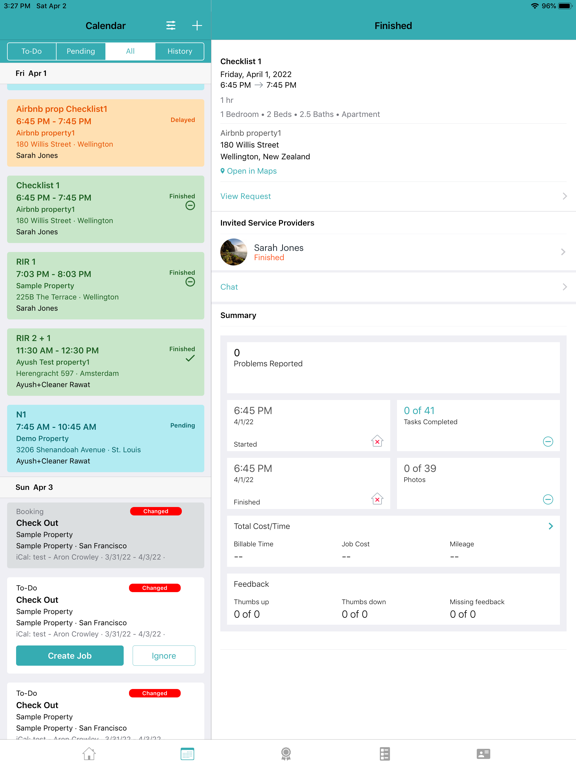This screenshot has width=576, height=768.
Task: Click the Feedback Thumbs up value
Action: point(247,614)
